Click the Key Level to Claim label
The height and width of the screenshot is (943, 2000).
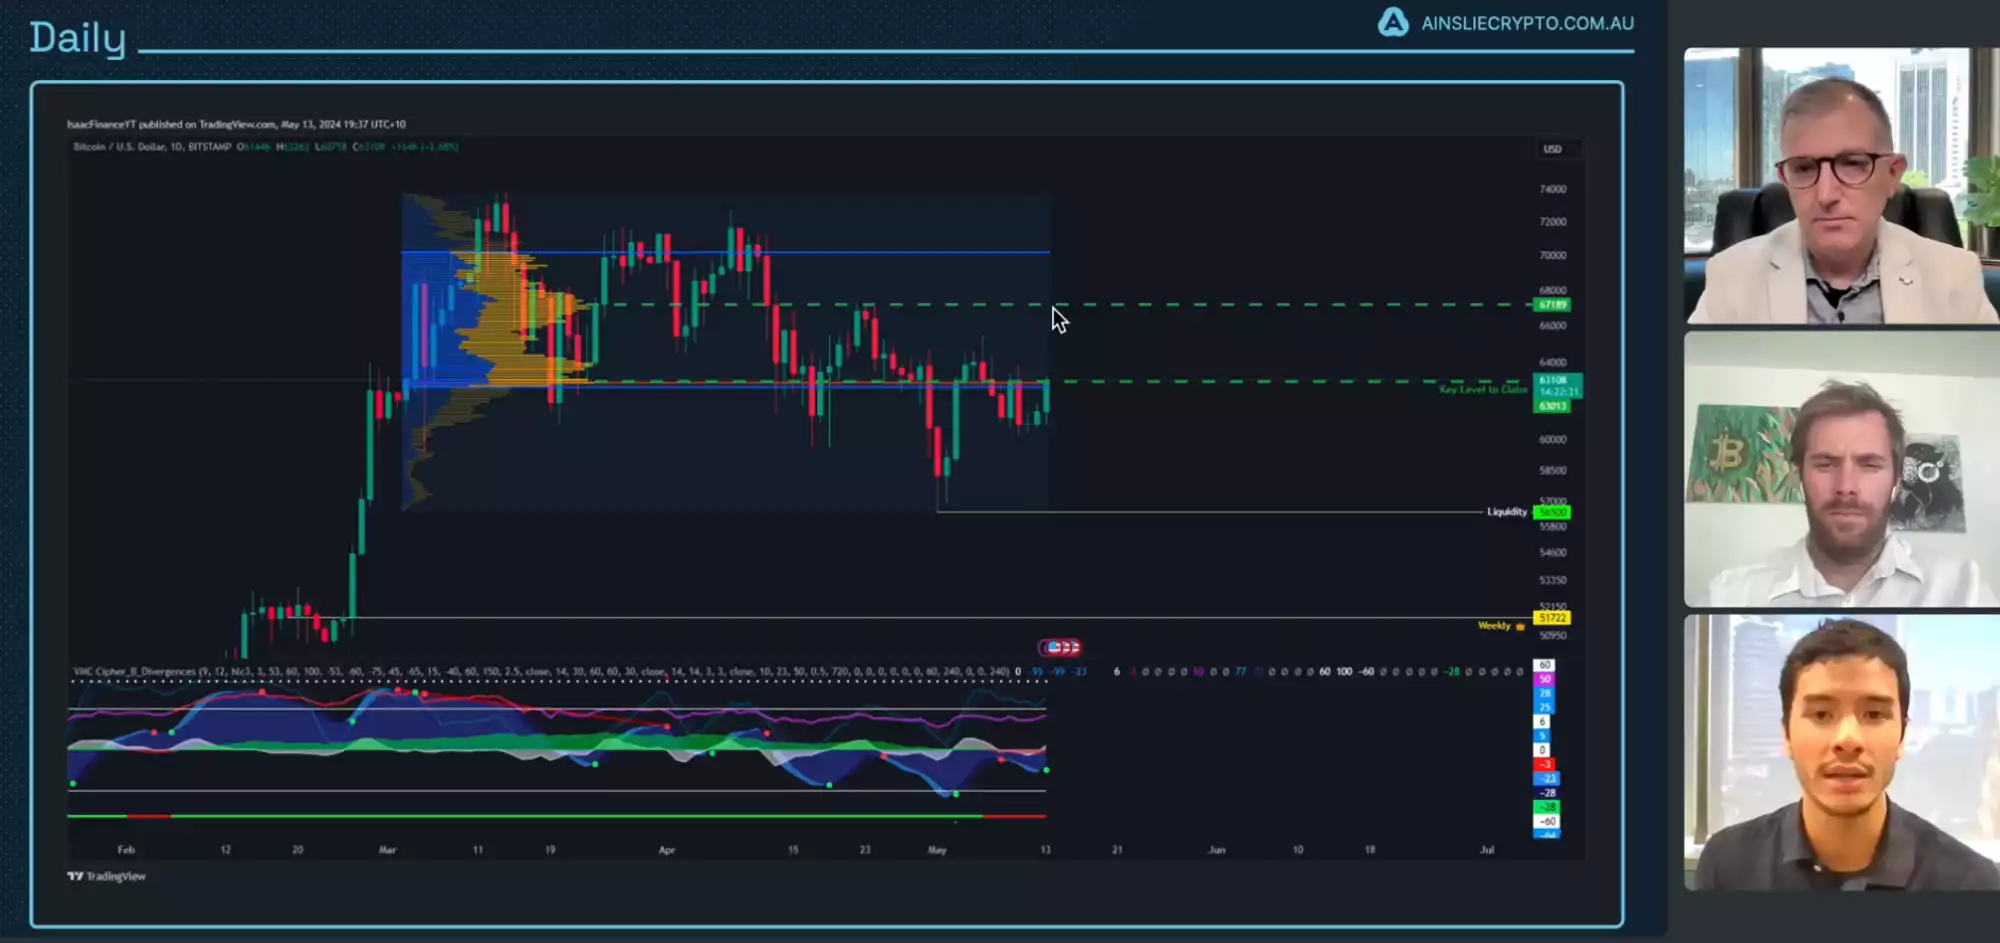click(1482, 389)
